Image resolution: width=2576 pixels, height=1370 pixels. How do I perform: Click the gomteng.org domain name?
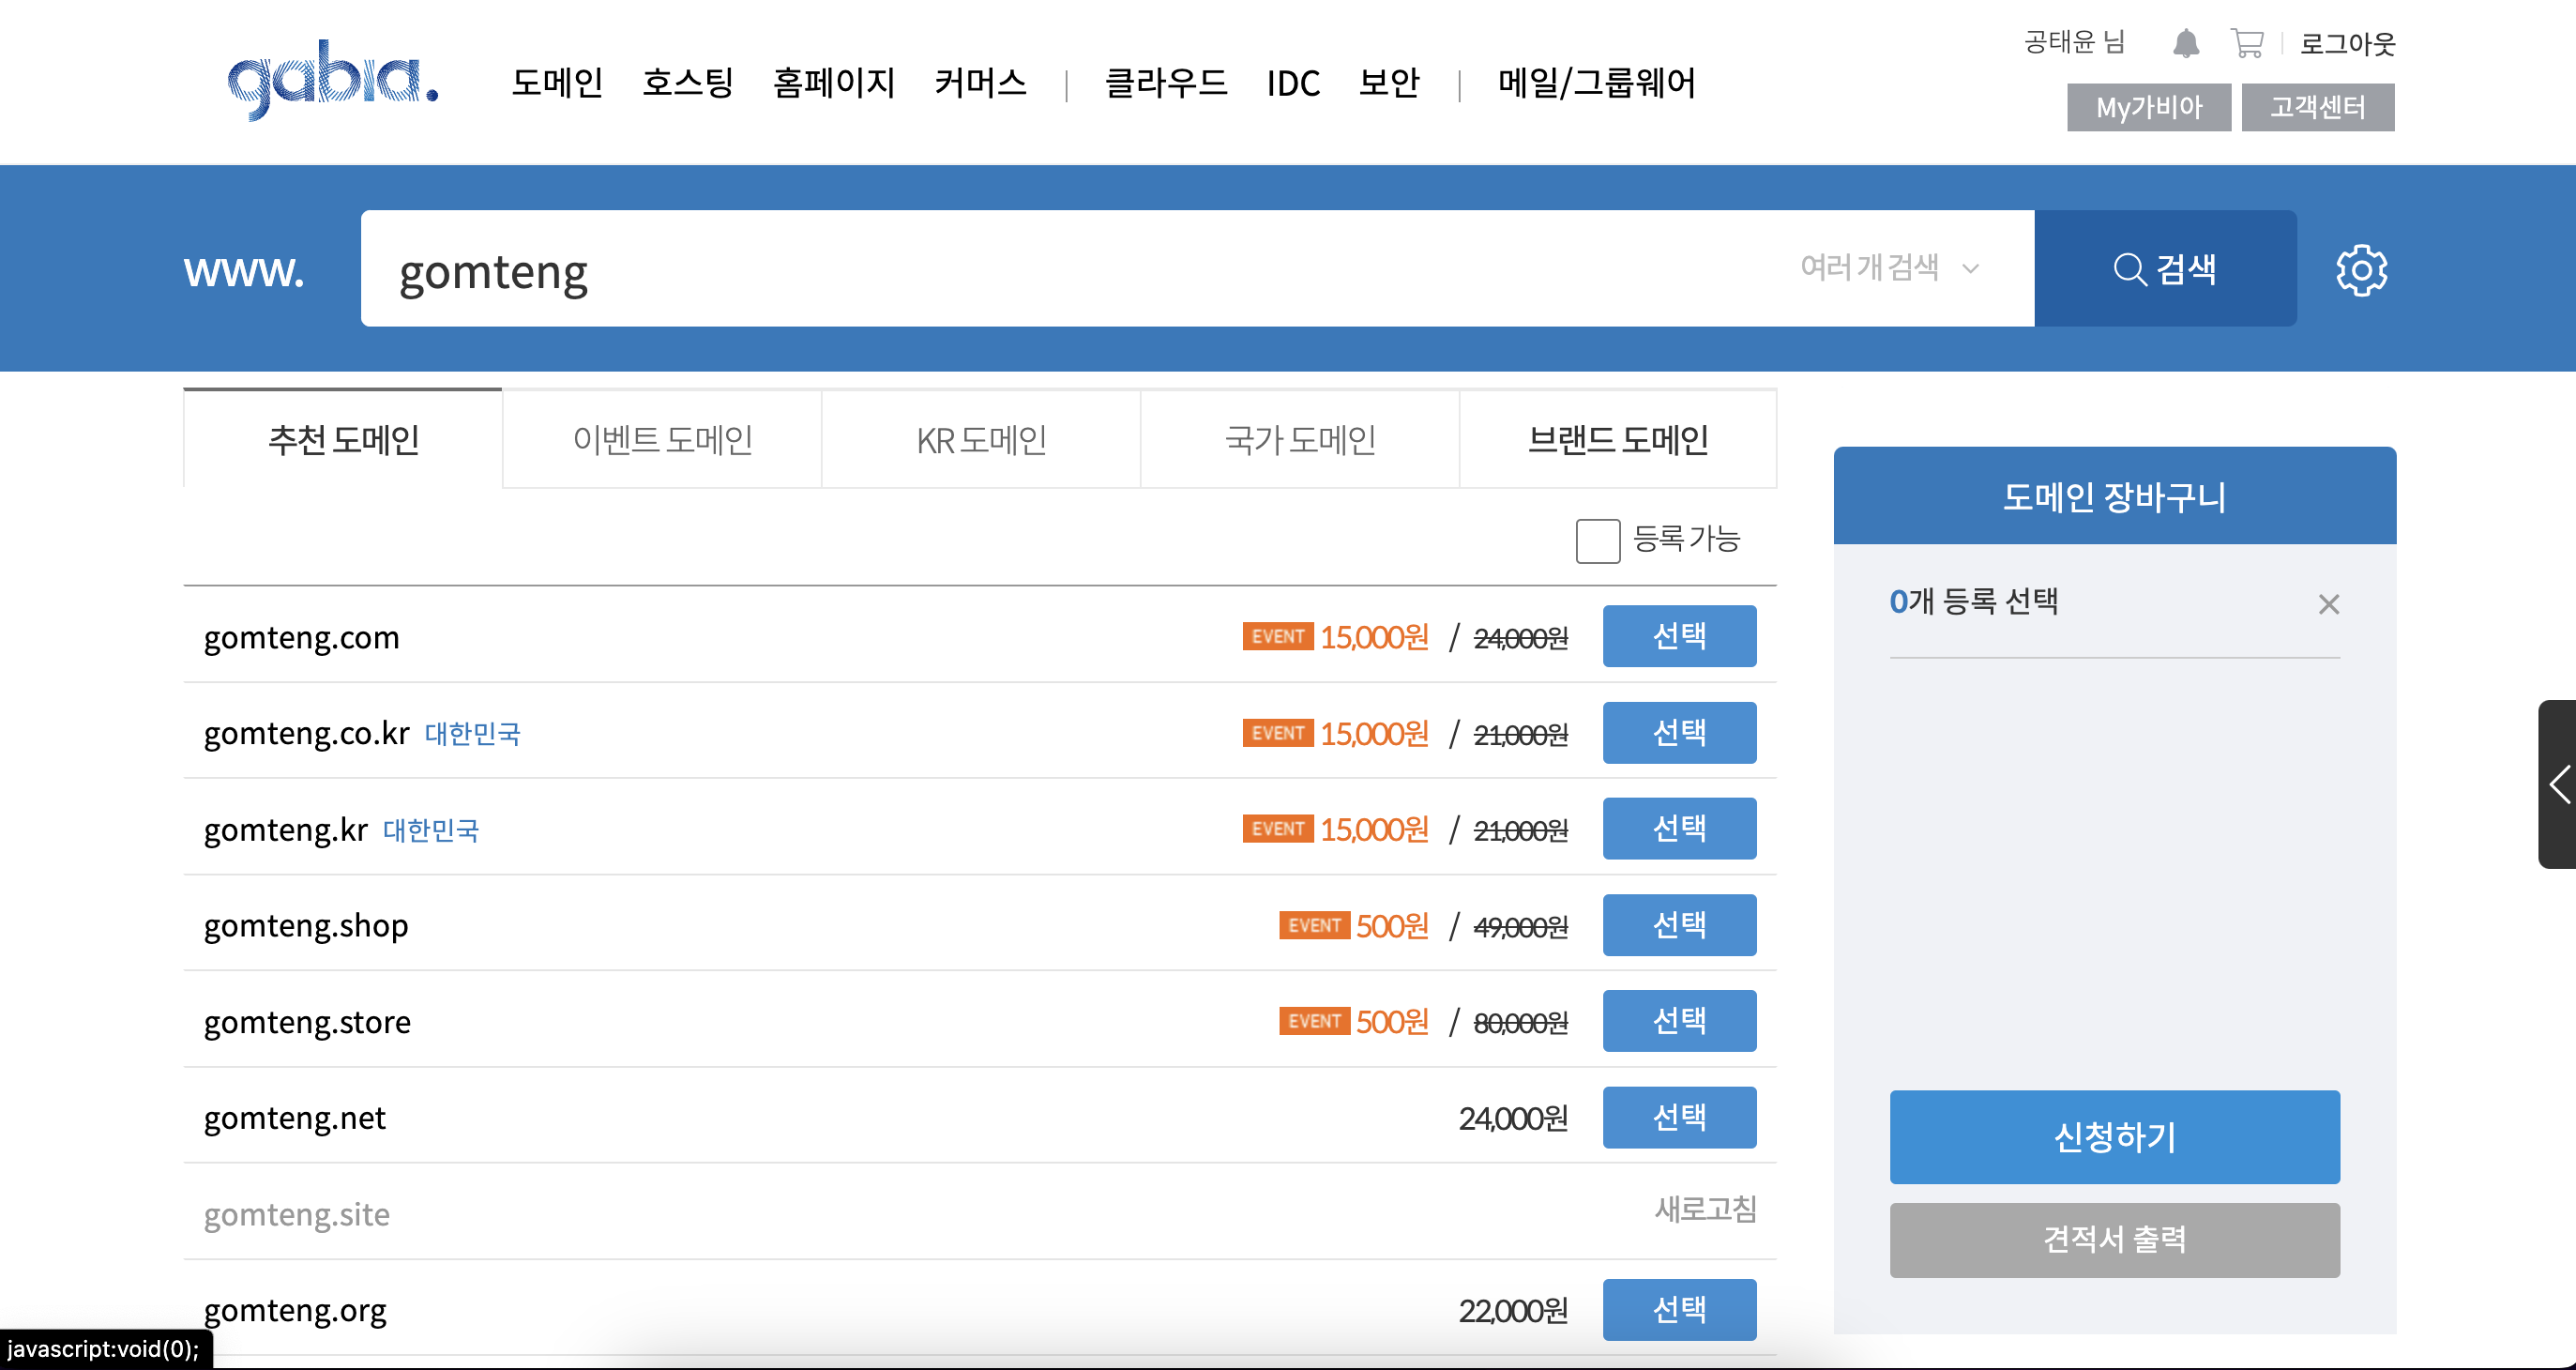295,1311
